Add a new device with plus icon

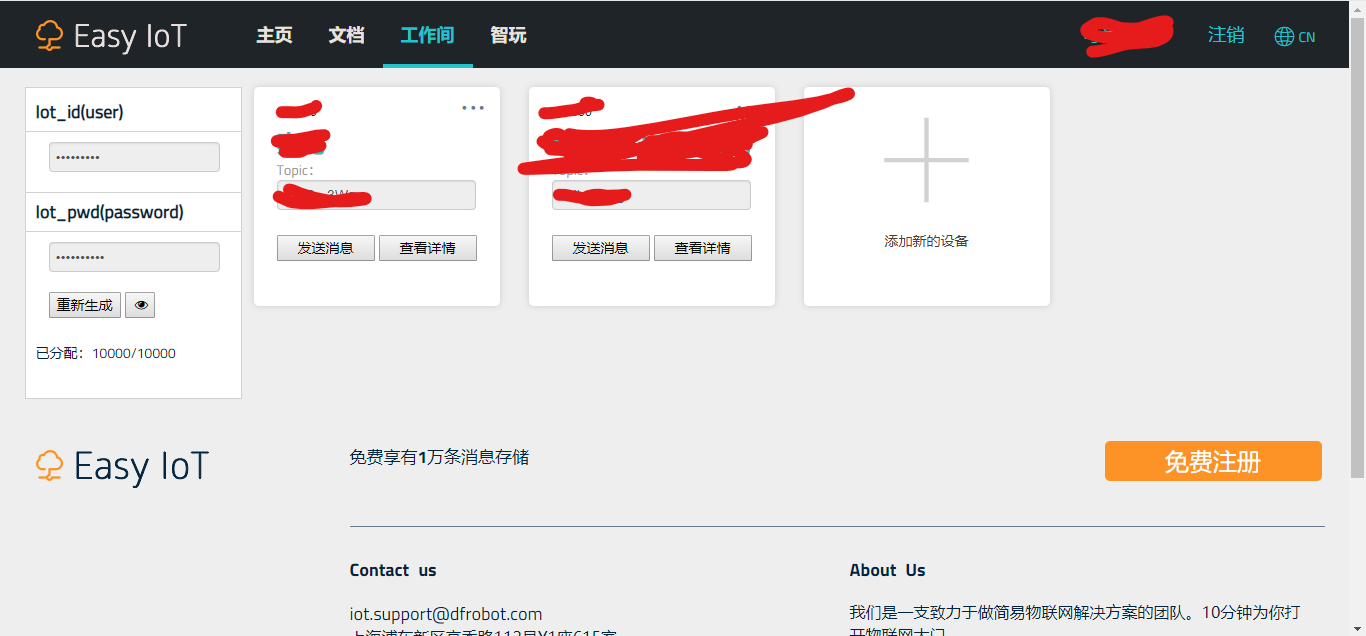click(x=926, y=160)
